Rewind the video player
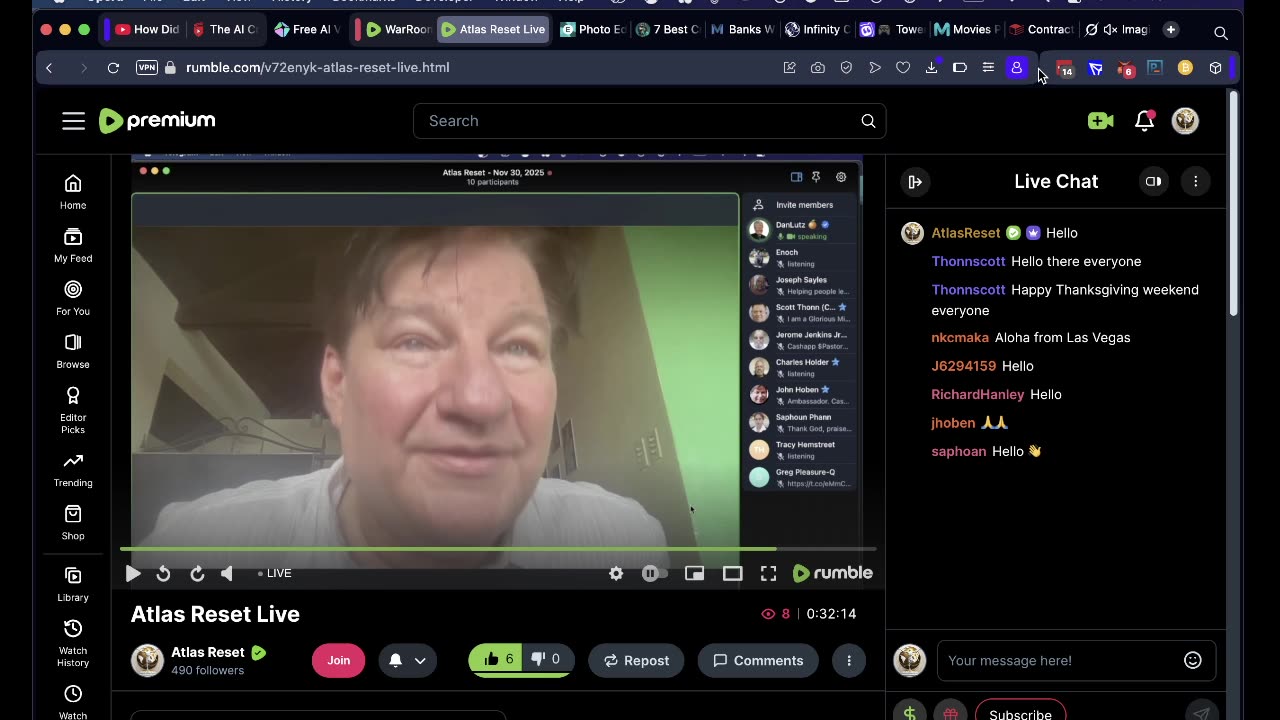1280x720 pixels. pos(163,573)
